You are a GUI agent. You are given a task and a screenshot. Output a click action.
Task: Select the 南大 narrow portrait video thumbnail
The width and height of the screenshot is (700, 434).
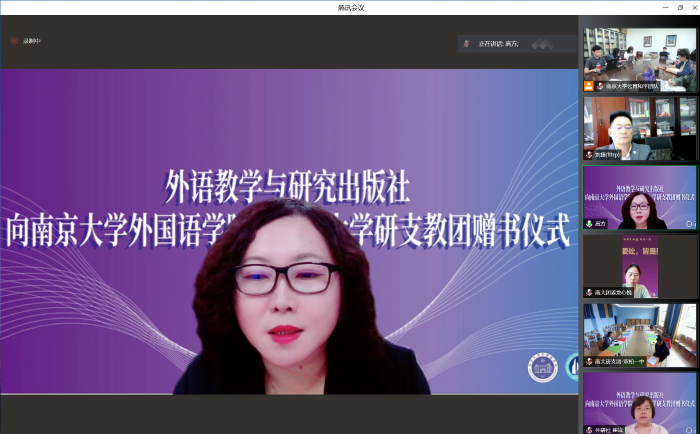639,267
